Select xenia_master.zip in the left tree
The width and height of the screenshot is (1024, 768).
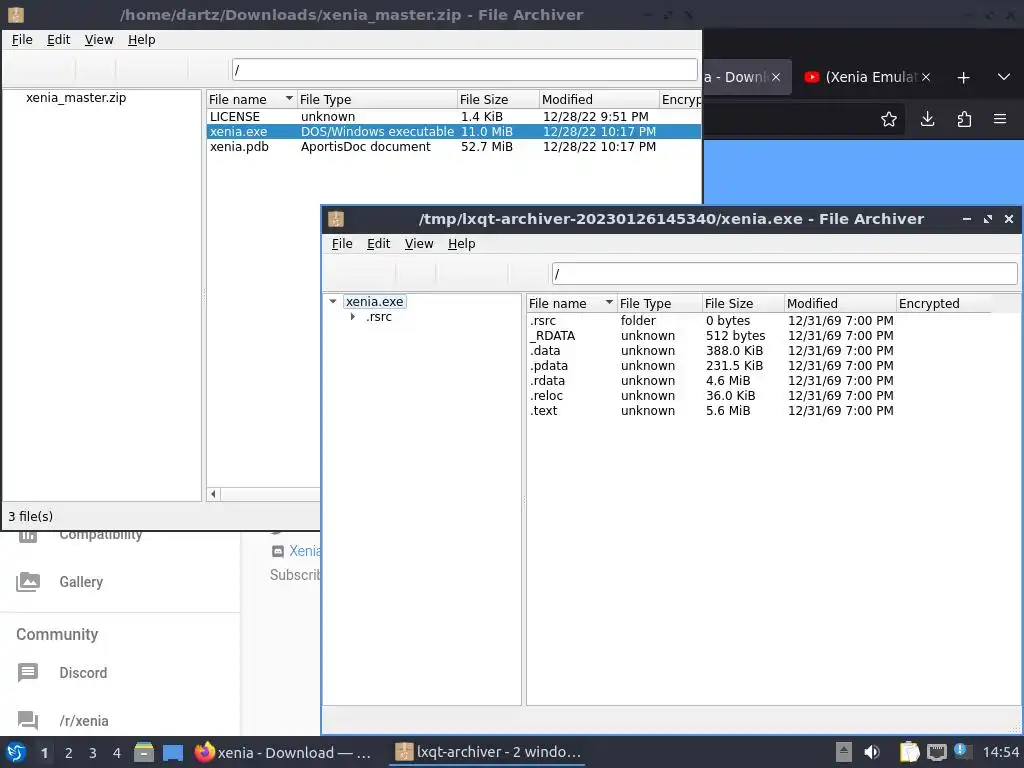click(x=76, y=98)
